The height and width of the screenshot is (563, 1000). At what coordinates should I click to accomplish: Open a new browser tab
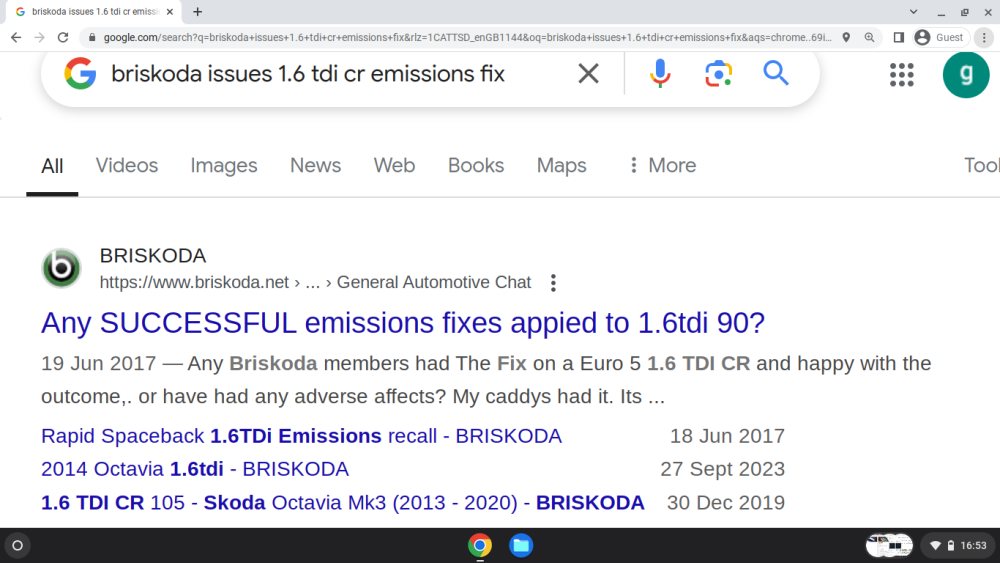(197, 11)
